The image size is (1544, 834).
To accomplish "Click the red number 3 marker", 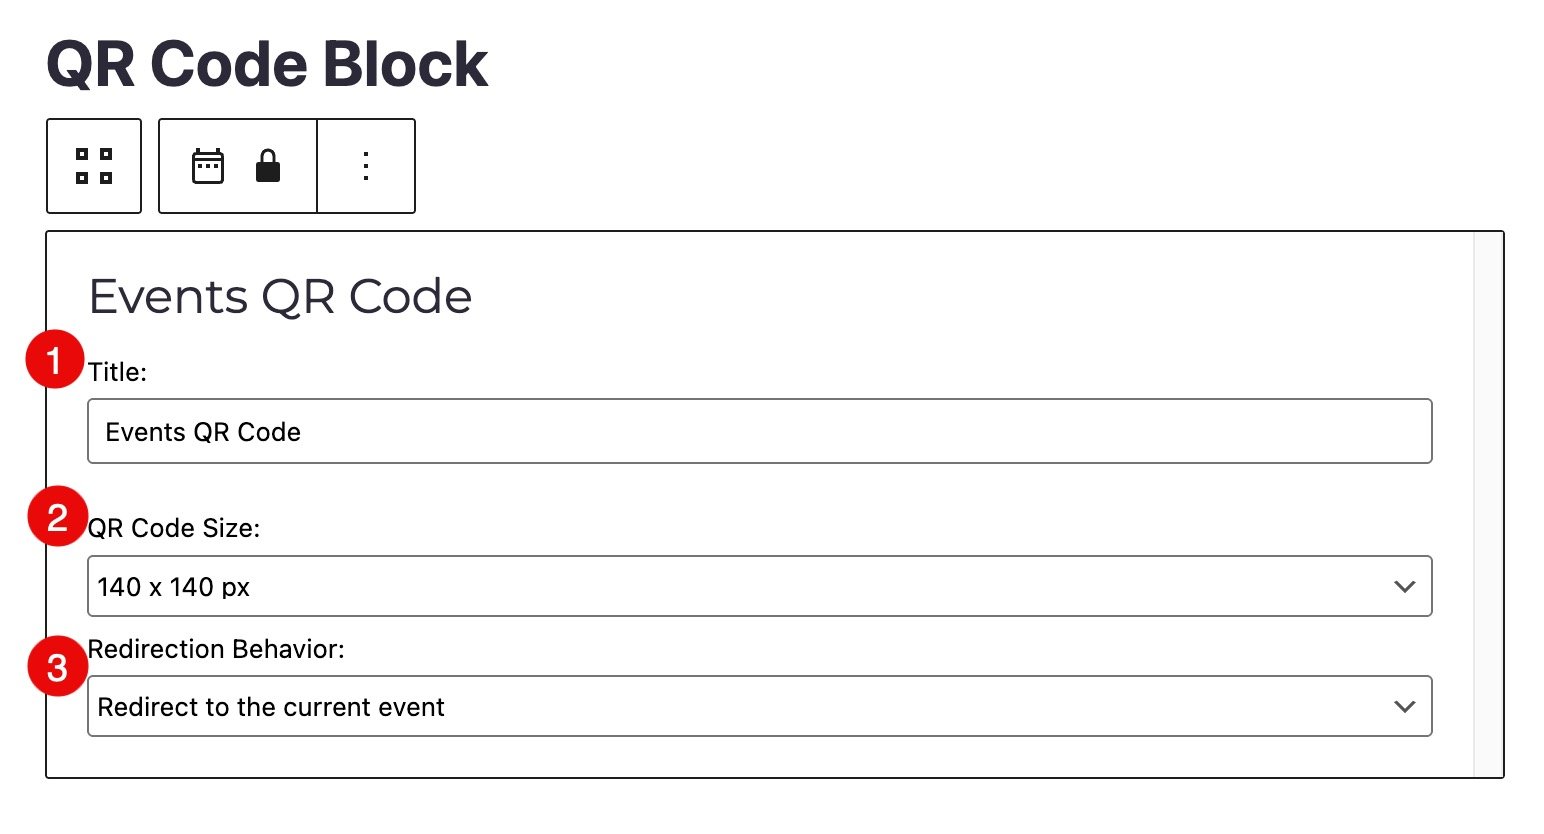I will tap(57, 667).
